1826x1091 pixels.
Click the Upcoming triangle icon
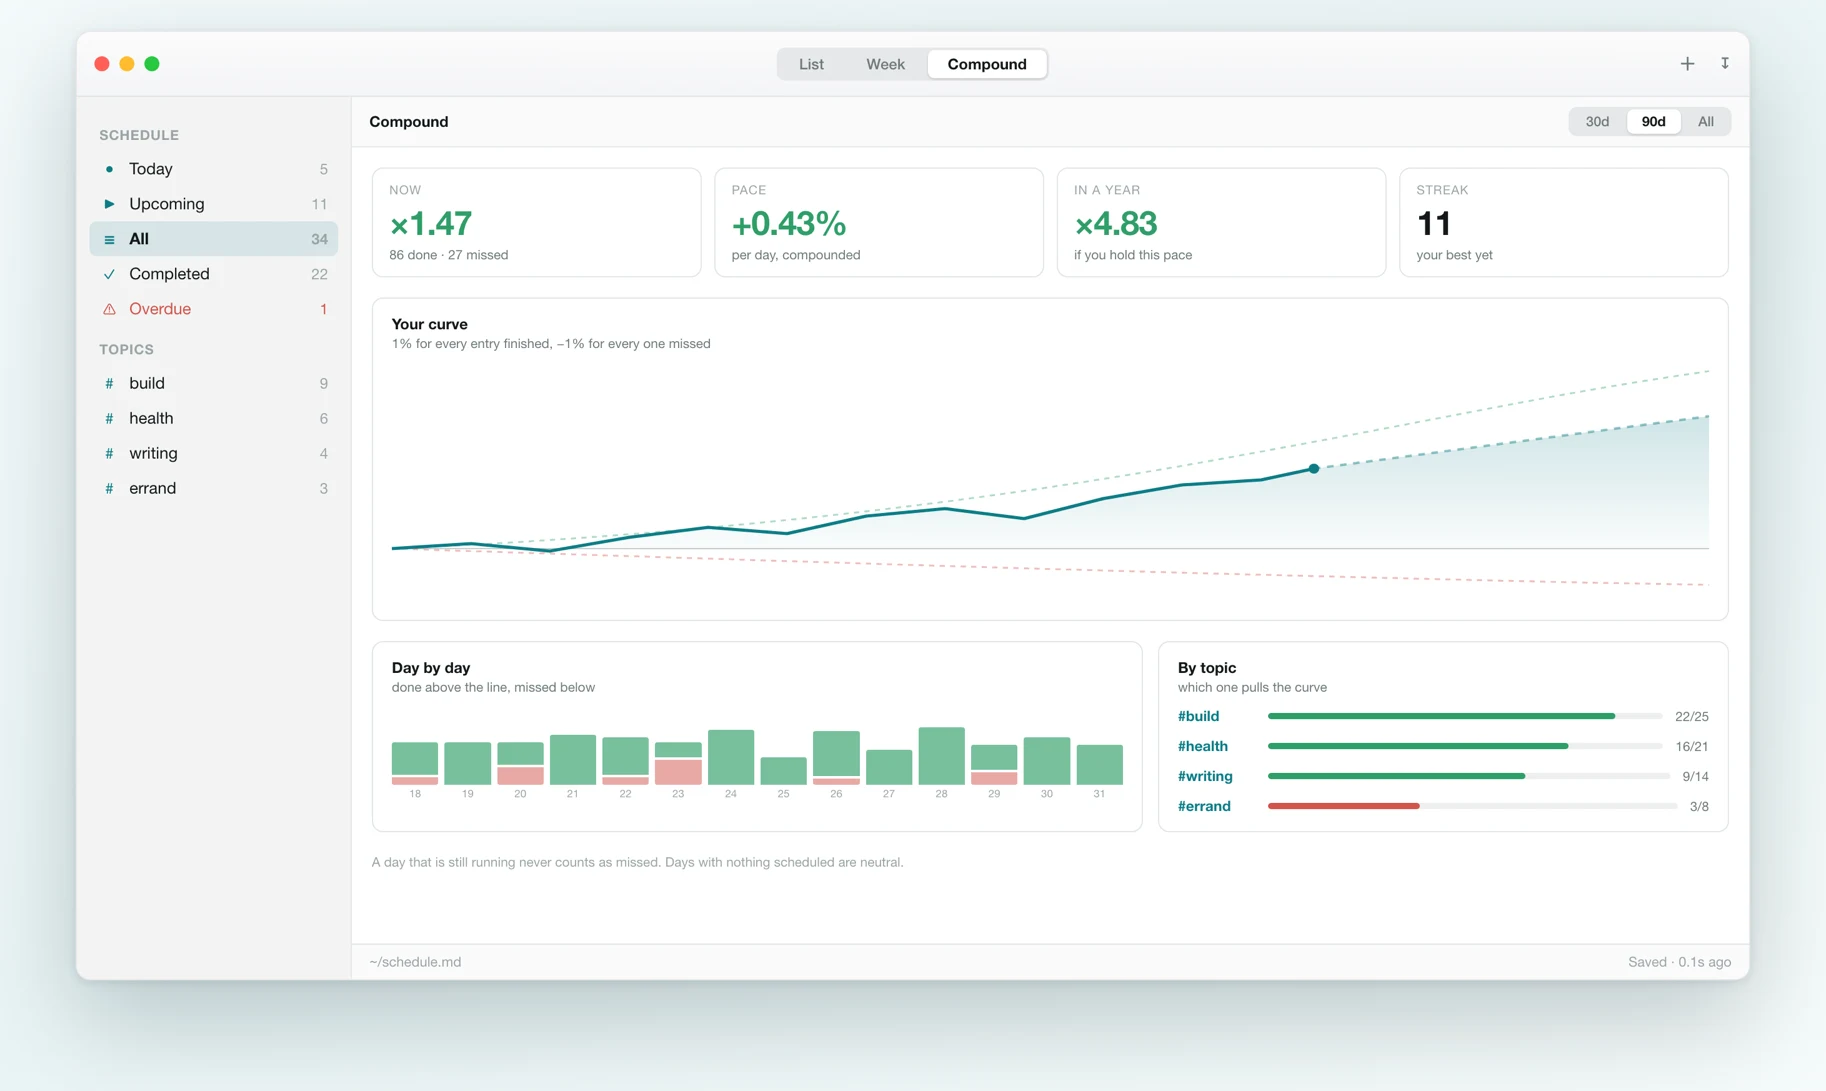click(109, 204)
